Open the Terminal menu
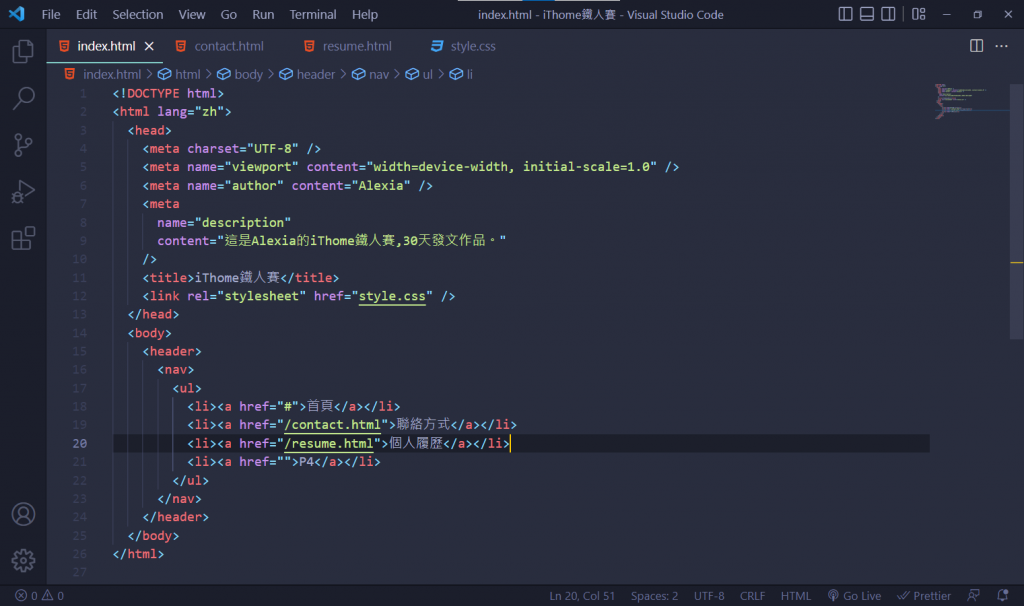Viewport: 1024px width, 606px height. click(x=313, y=14)
